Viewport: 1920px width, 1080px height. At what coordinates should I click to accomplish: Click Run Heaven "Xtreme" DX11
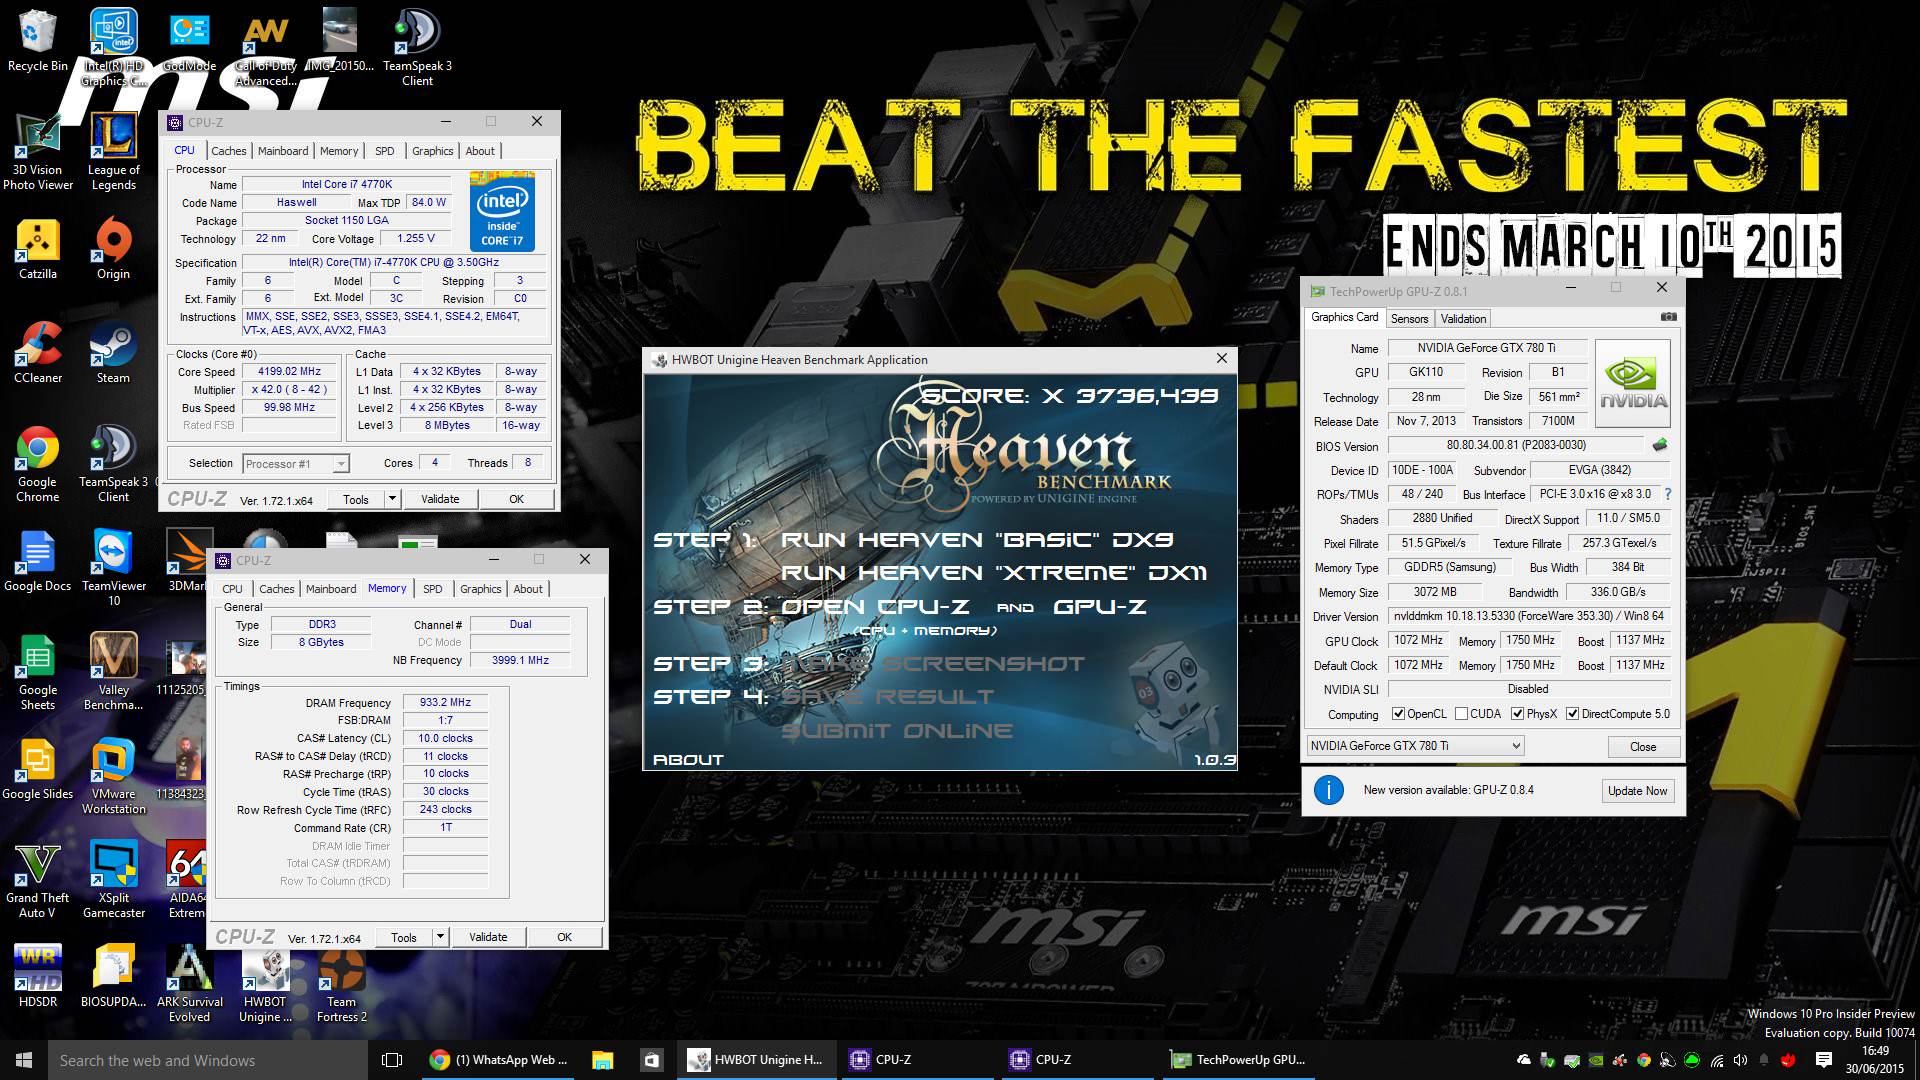(993, 573)
